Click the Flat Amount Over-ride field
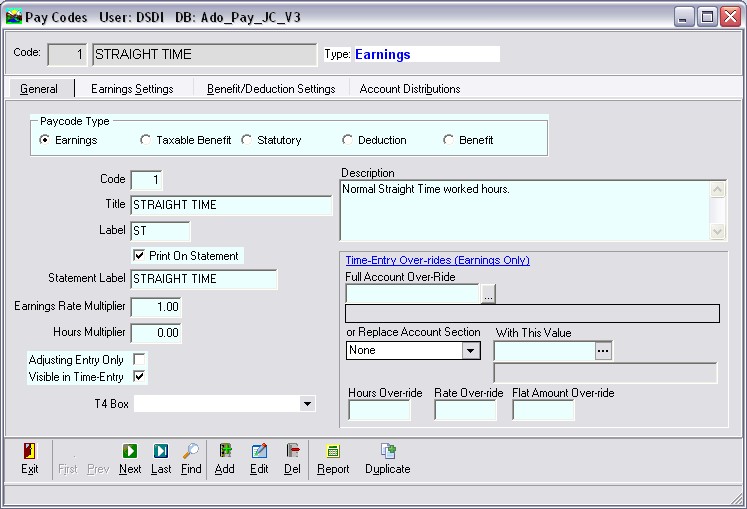This screenshot has width=747, height=509. click(x=544, y=410)
